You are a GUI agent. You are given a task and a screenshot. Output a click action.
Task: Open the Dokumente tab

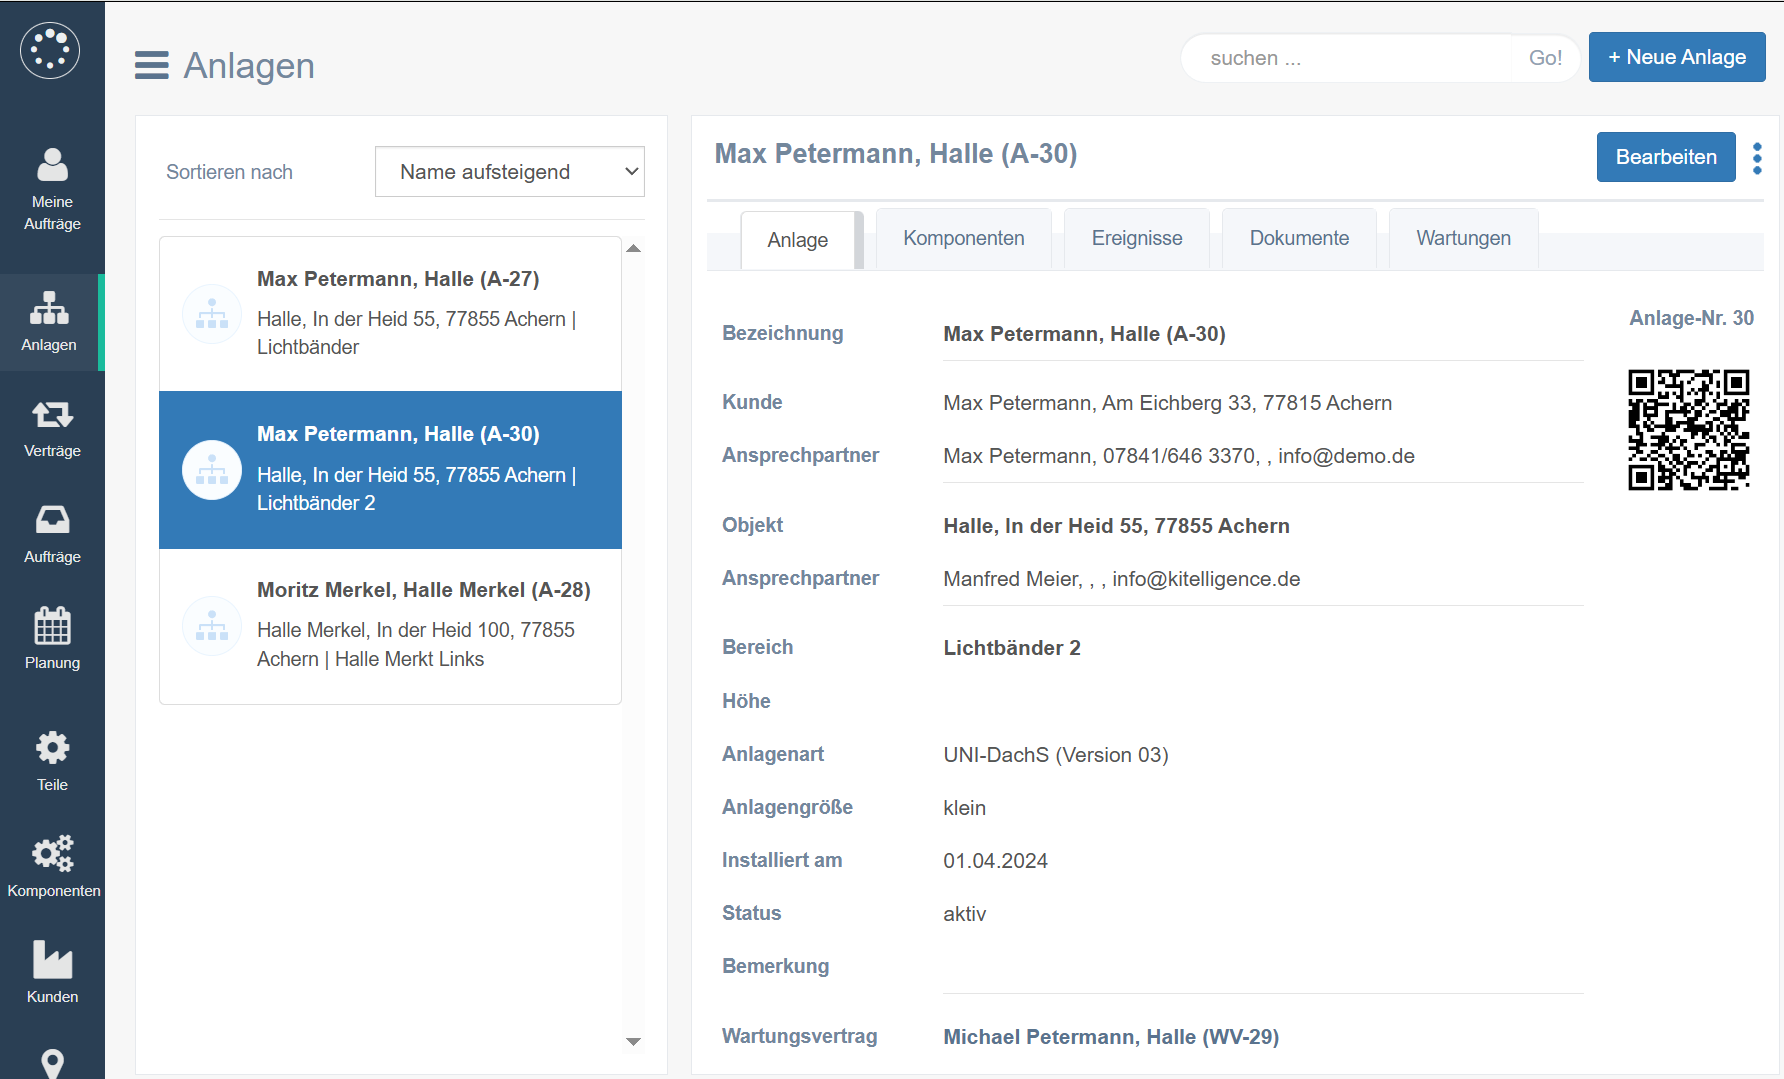(1298, 239)
